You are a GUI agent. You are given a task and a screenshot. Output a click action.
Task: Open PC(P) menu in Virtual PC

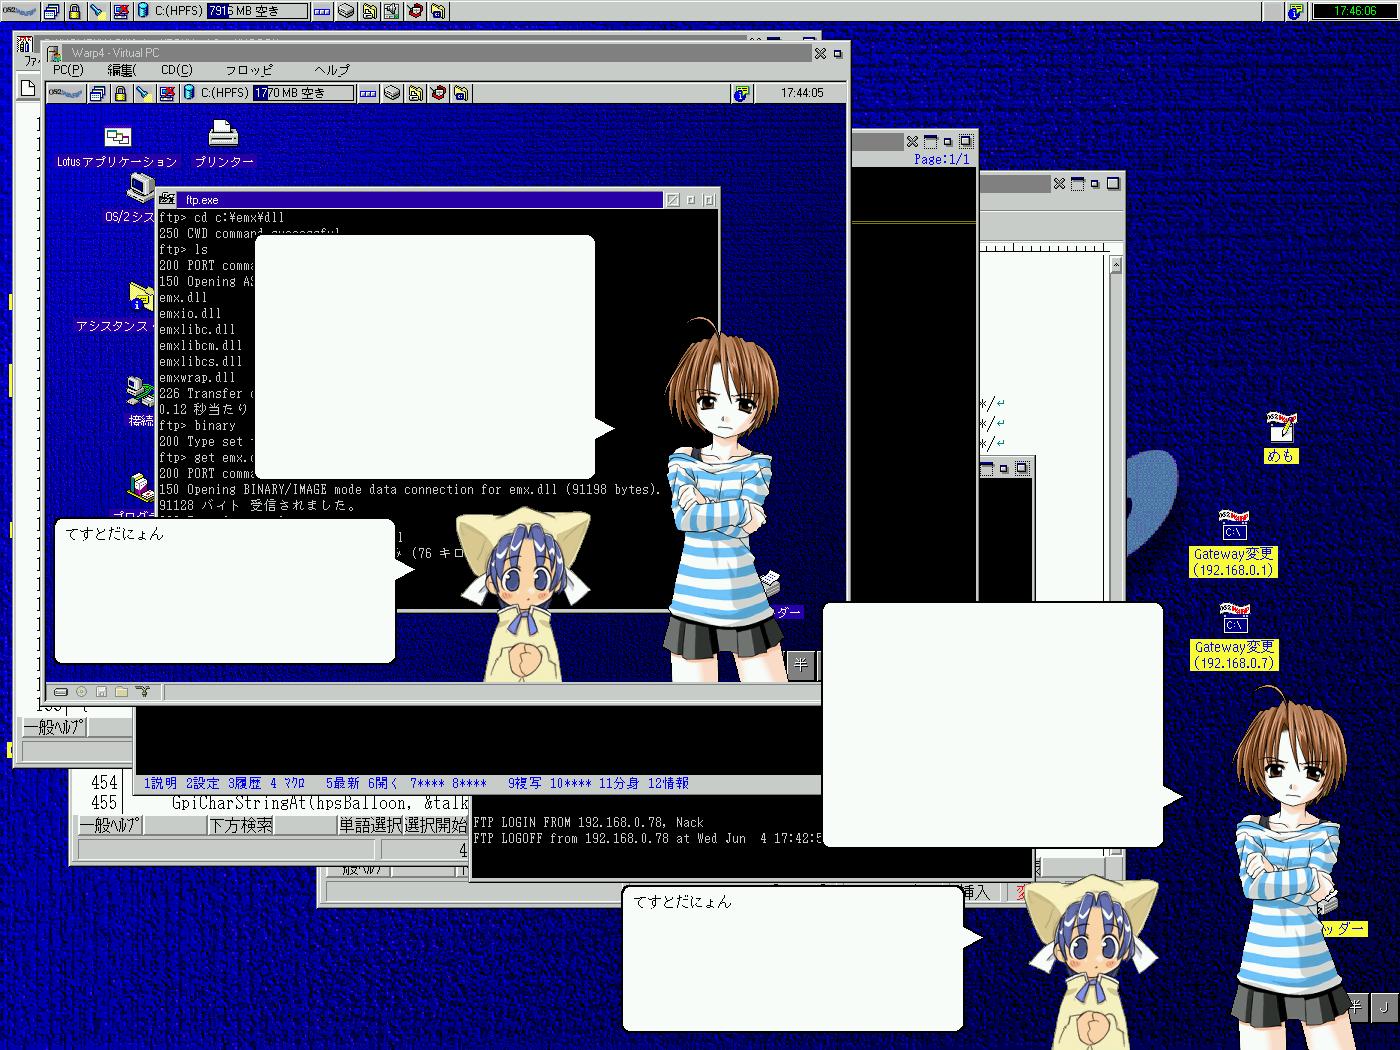68,70
